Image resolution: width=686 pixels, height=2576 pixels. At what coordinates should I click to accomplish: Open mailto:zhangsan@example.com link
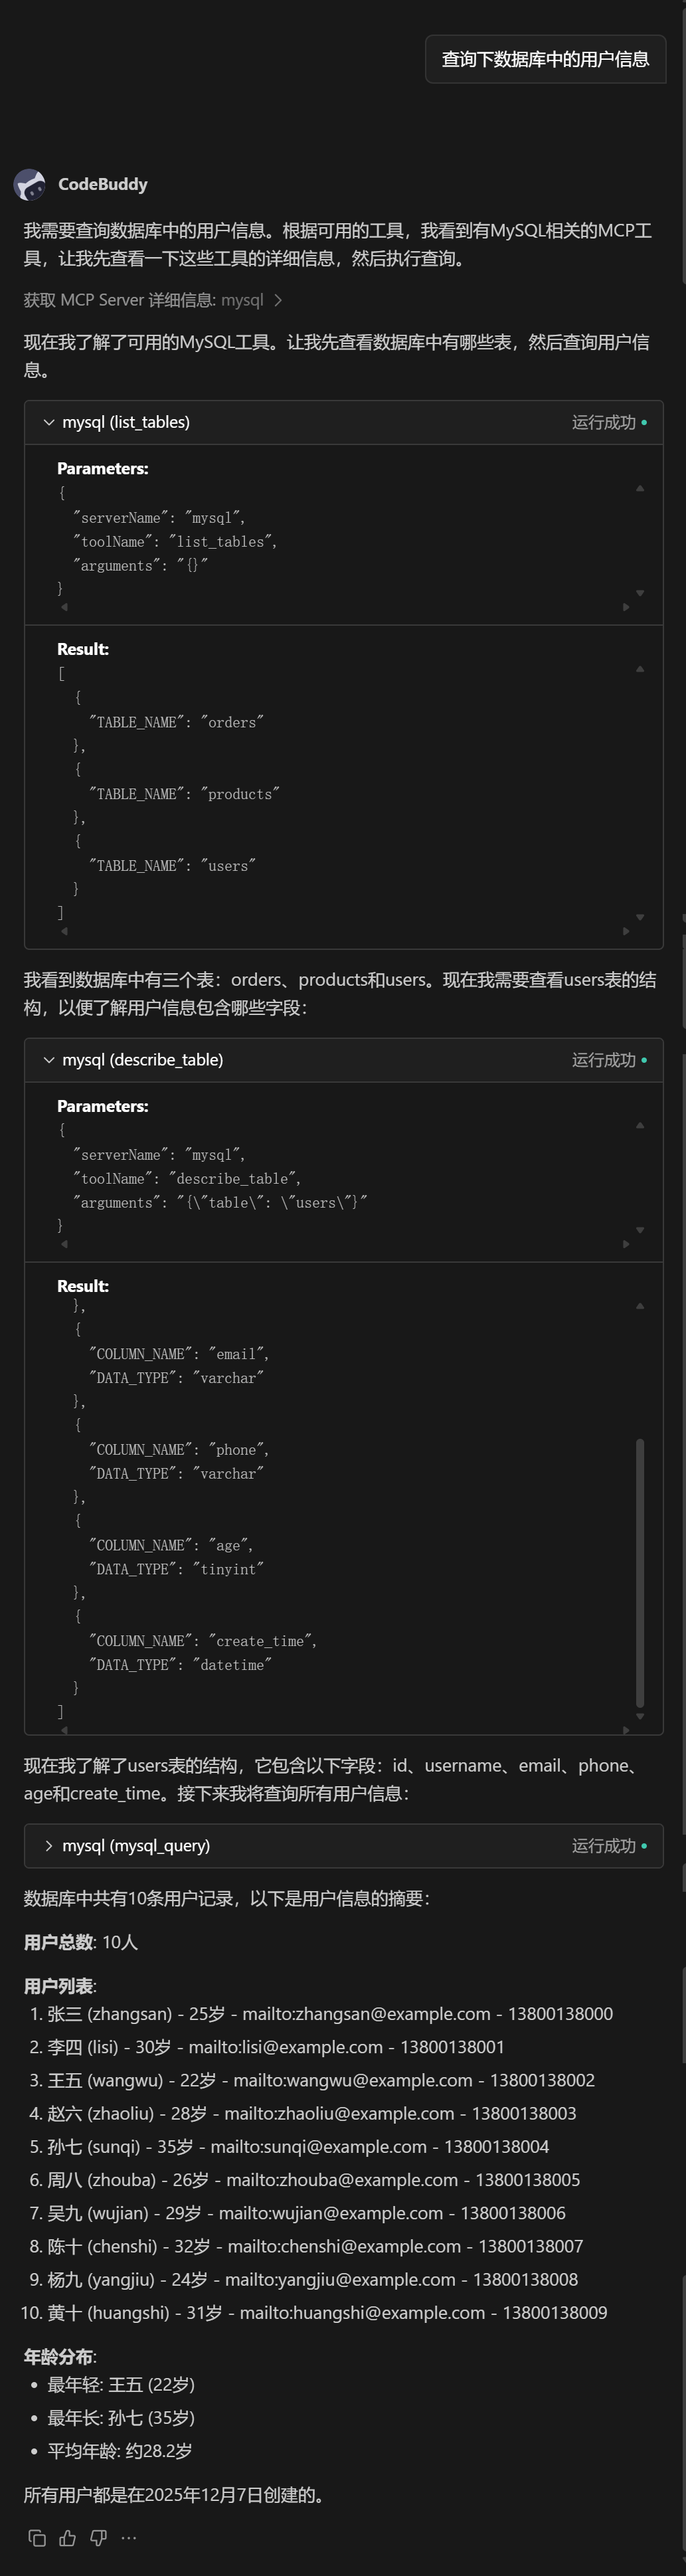[x=366, y=2013]
